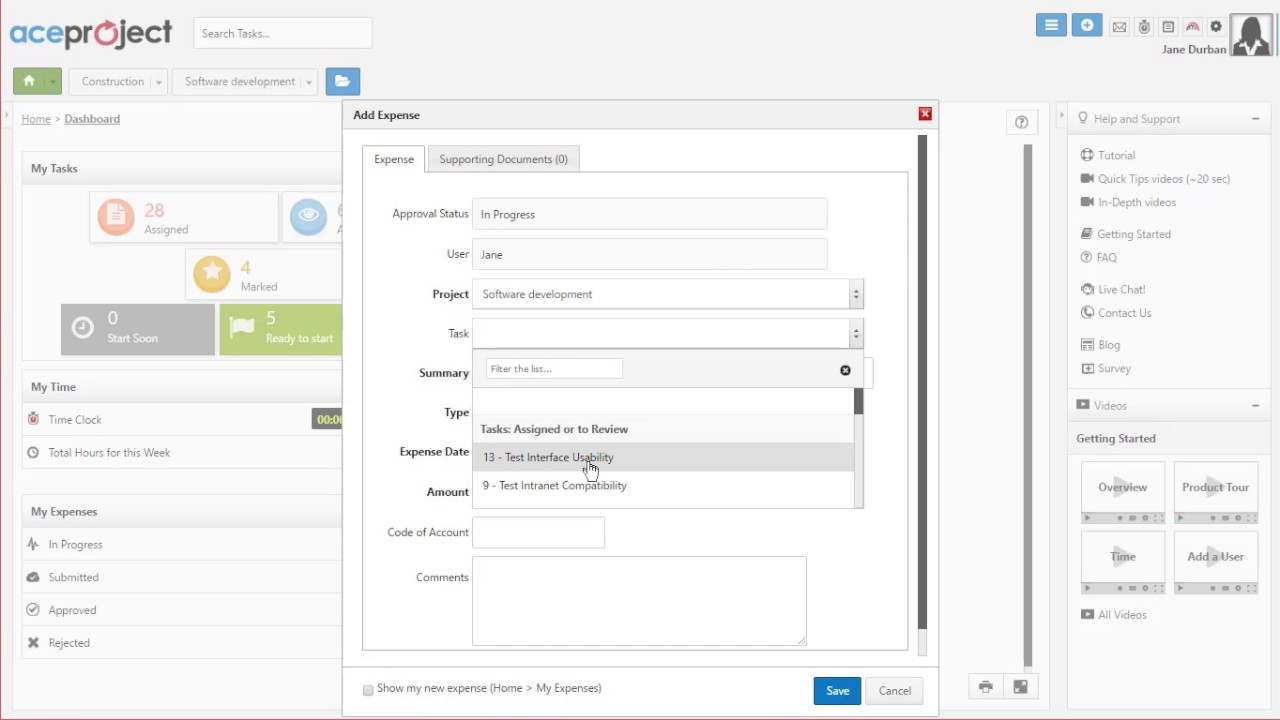Clear the task list filter with X icon

tap(845, 370)
